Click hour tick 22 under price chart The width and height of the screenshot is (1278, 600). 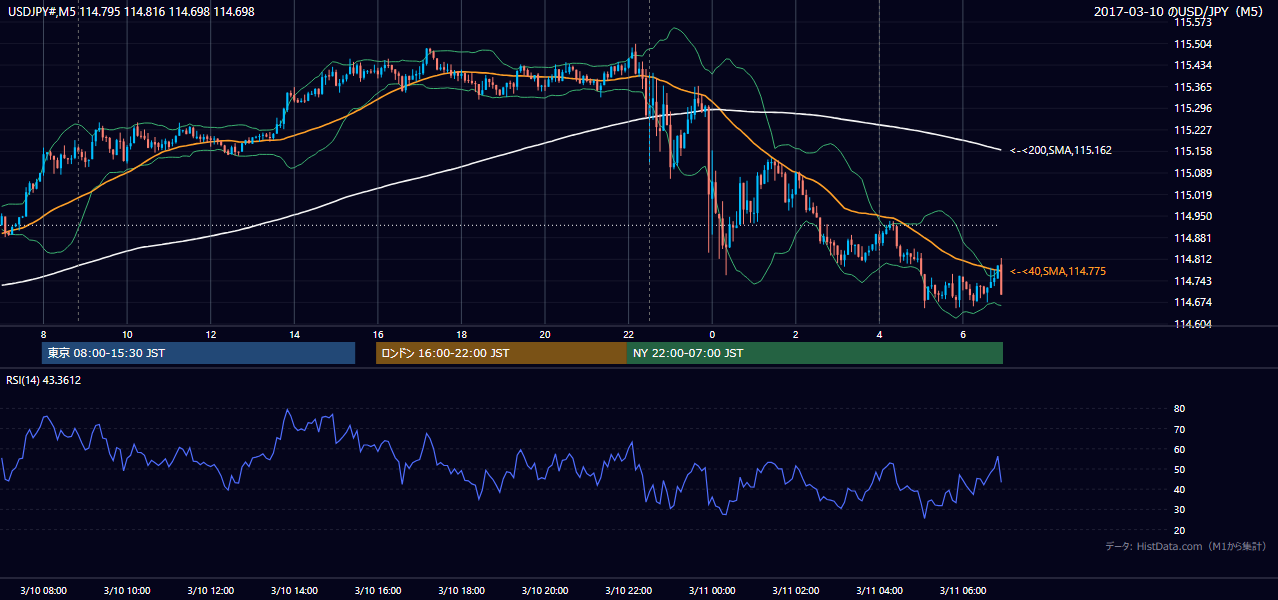628,333
